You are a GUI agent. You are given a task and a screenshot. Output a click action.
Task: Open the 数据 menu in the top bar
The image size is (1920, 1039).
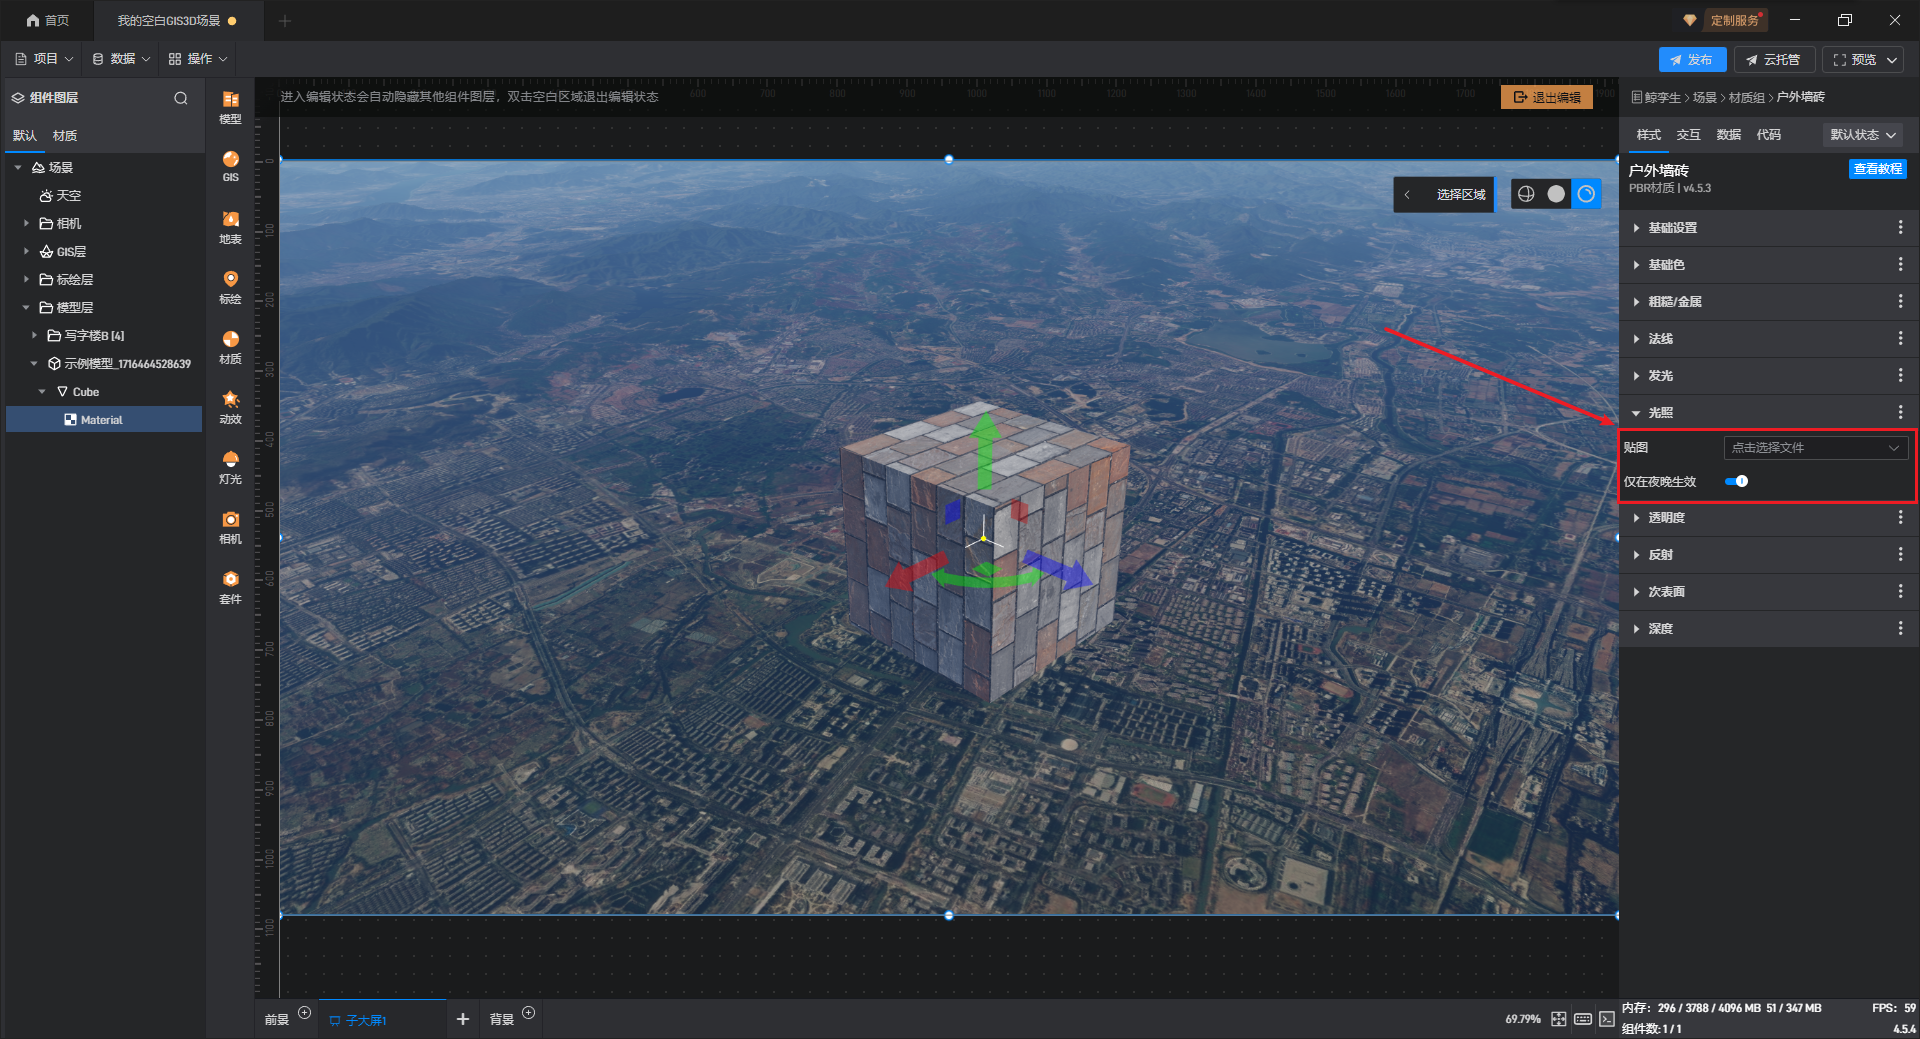[x=121, y=59]
